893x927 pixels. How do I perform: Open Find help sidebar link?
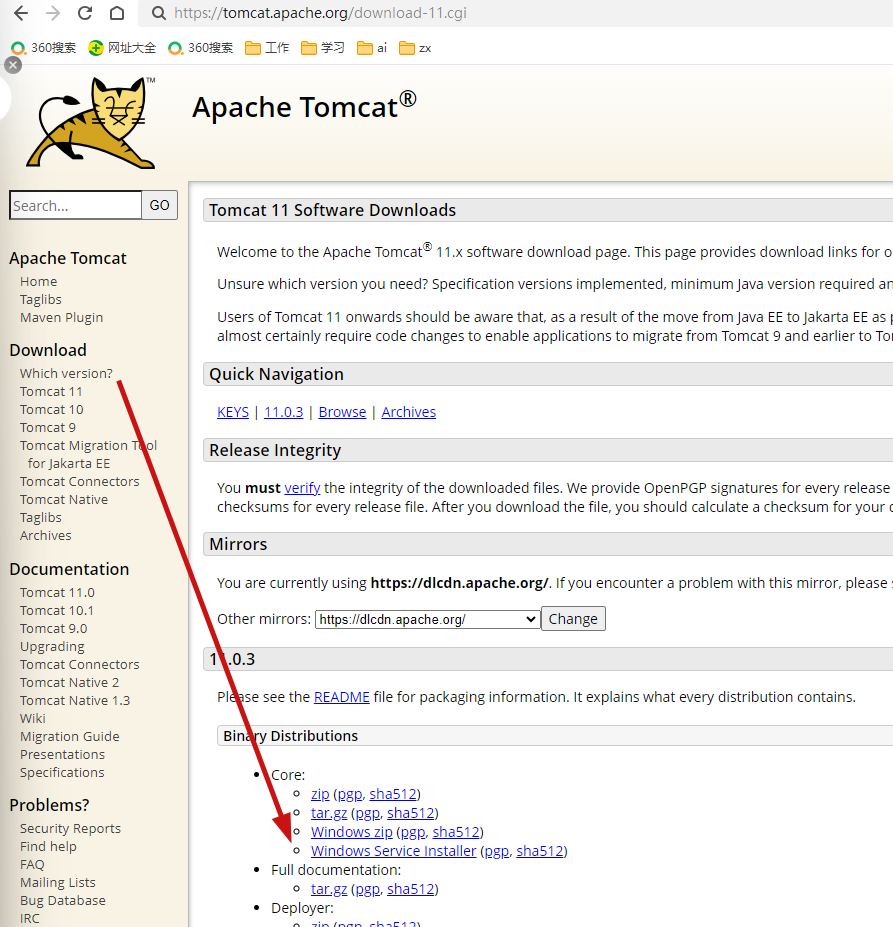click(48, 847)
